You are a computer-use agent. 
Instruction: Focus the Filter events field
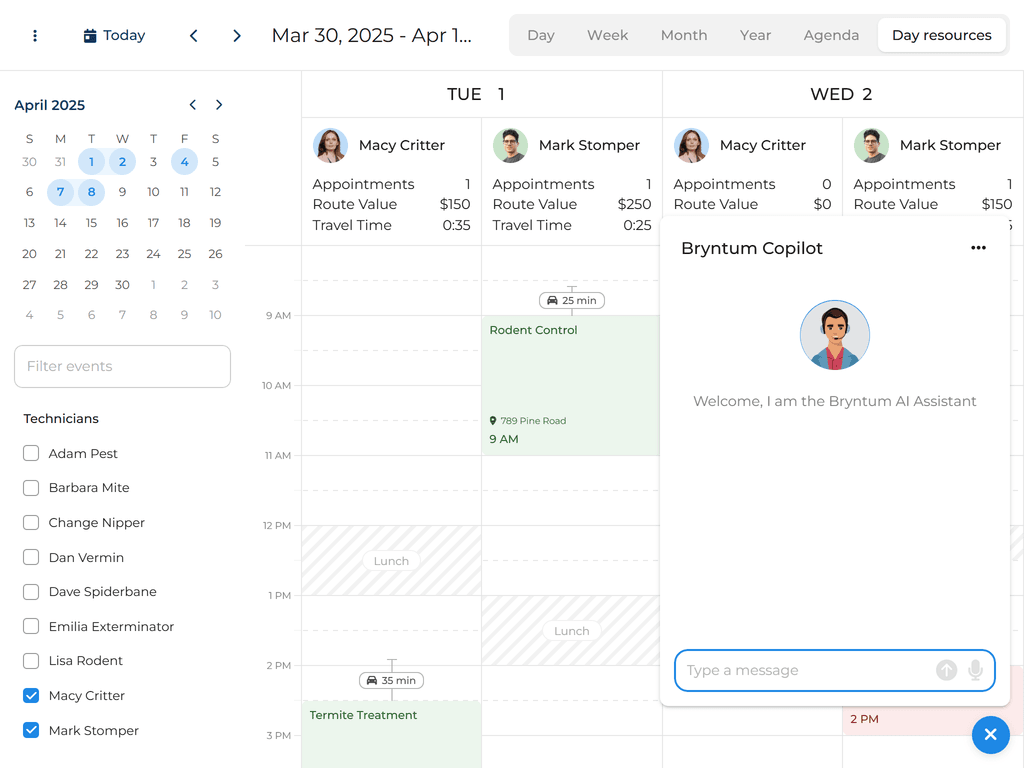pos(122,367)
